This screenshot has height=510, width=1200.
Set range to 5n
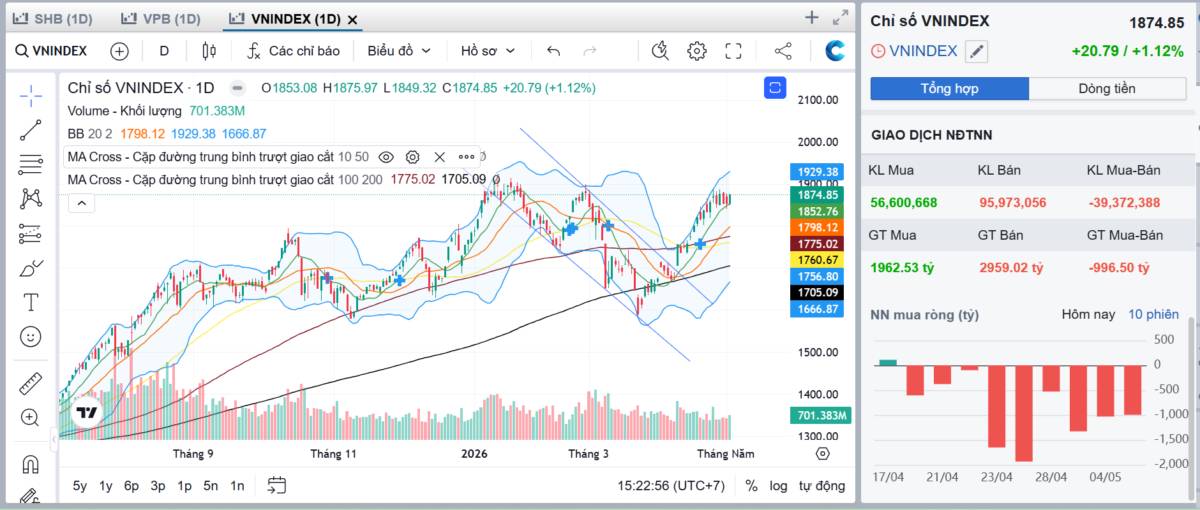click(x=210, y=486)
